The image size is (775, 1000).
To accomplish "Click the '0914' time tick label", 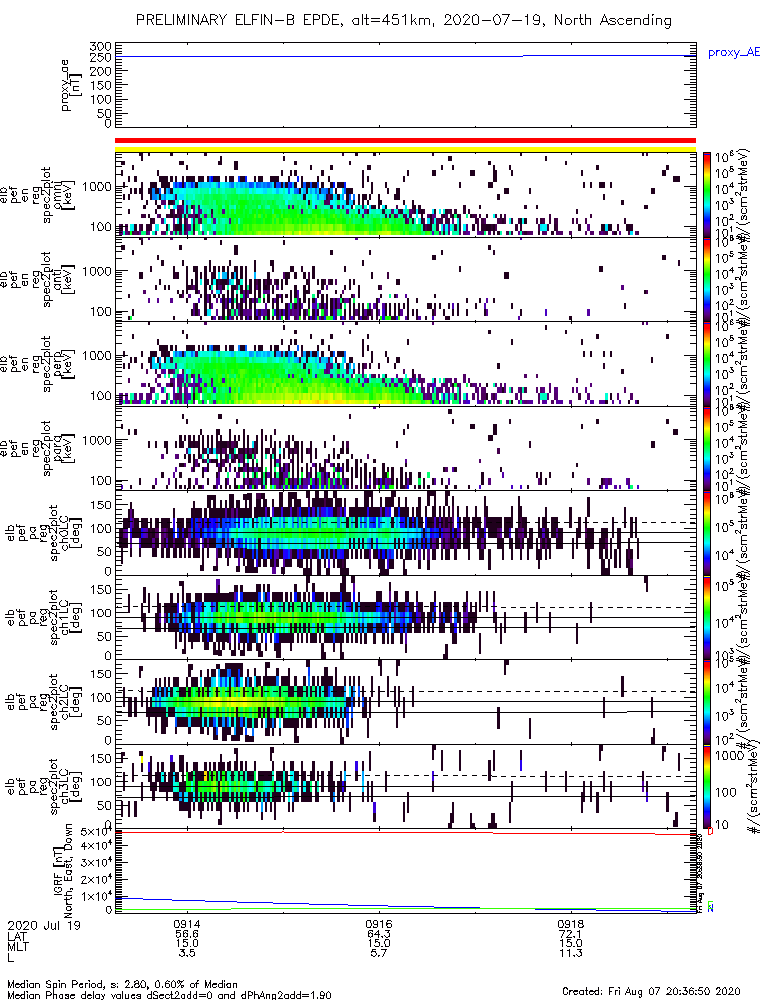I will point(187,924).
